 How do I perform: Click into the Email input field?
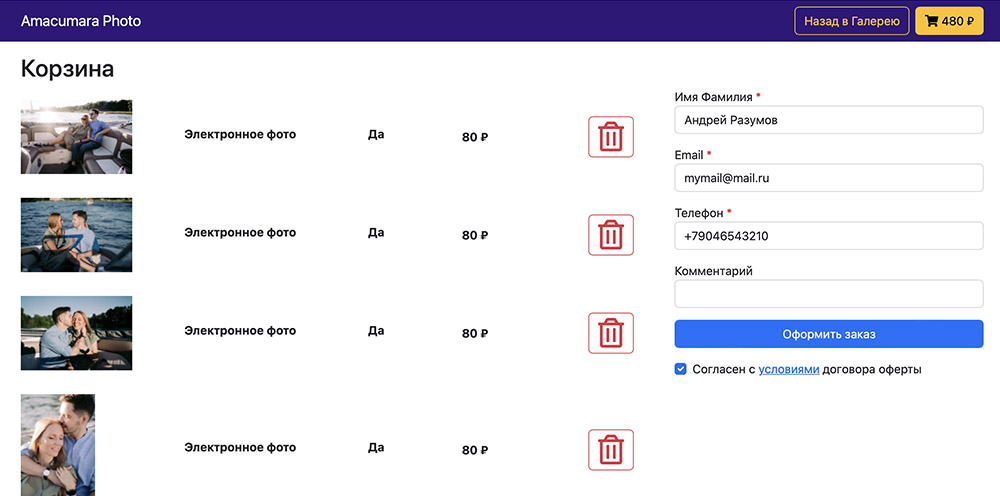click(828, 178)
